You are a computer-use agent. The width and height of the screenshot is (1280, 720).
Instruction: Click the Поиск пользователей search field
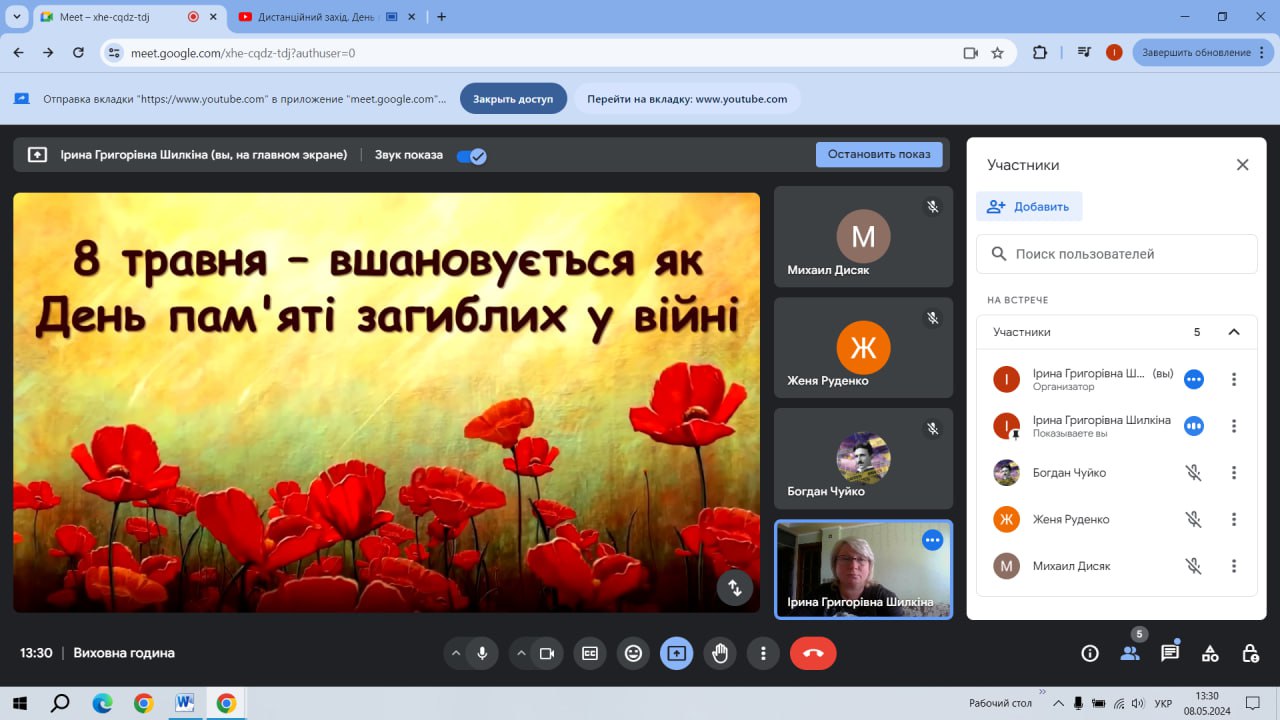tap(1117, 254)
